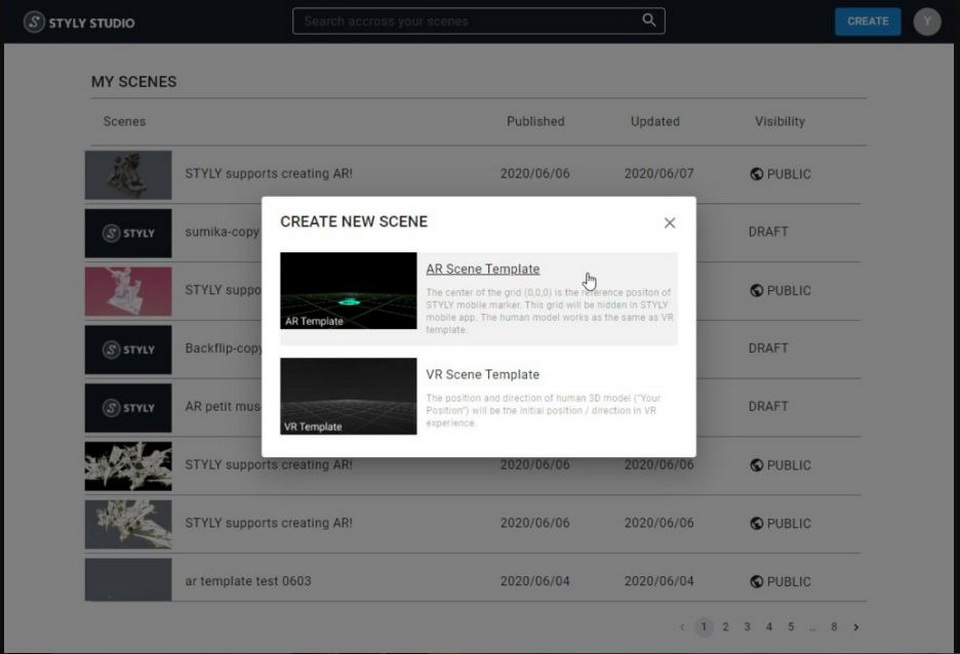Click the Updated column header
Image resolution: width=960 pixels, height=654 pixels.
(x=655, y=121)
